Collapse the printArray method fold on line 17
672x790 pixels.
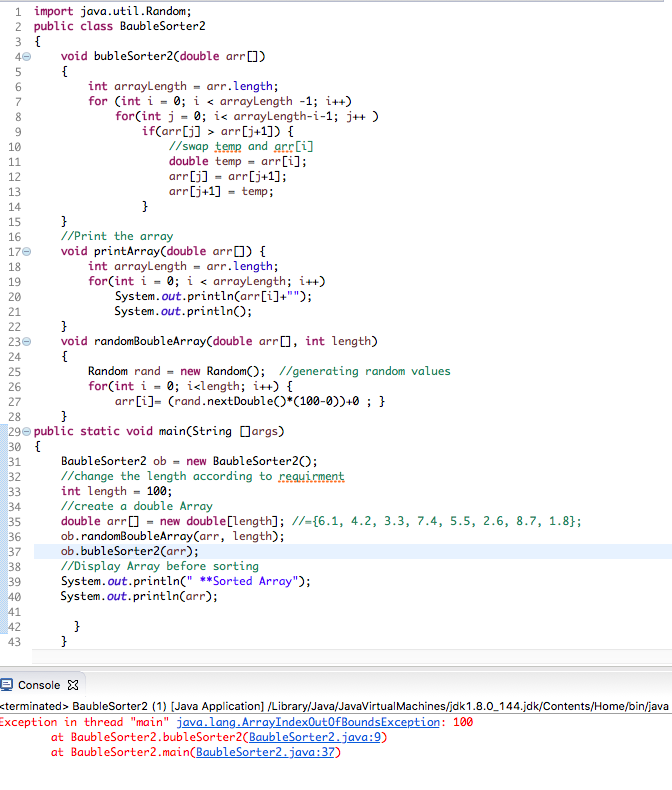coord(27,251)
